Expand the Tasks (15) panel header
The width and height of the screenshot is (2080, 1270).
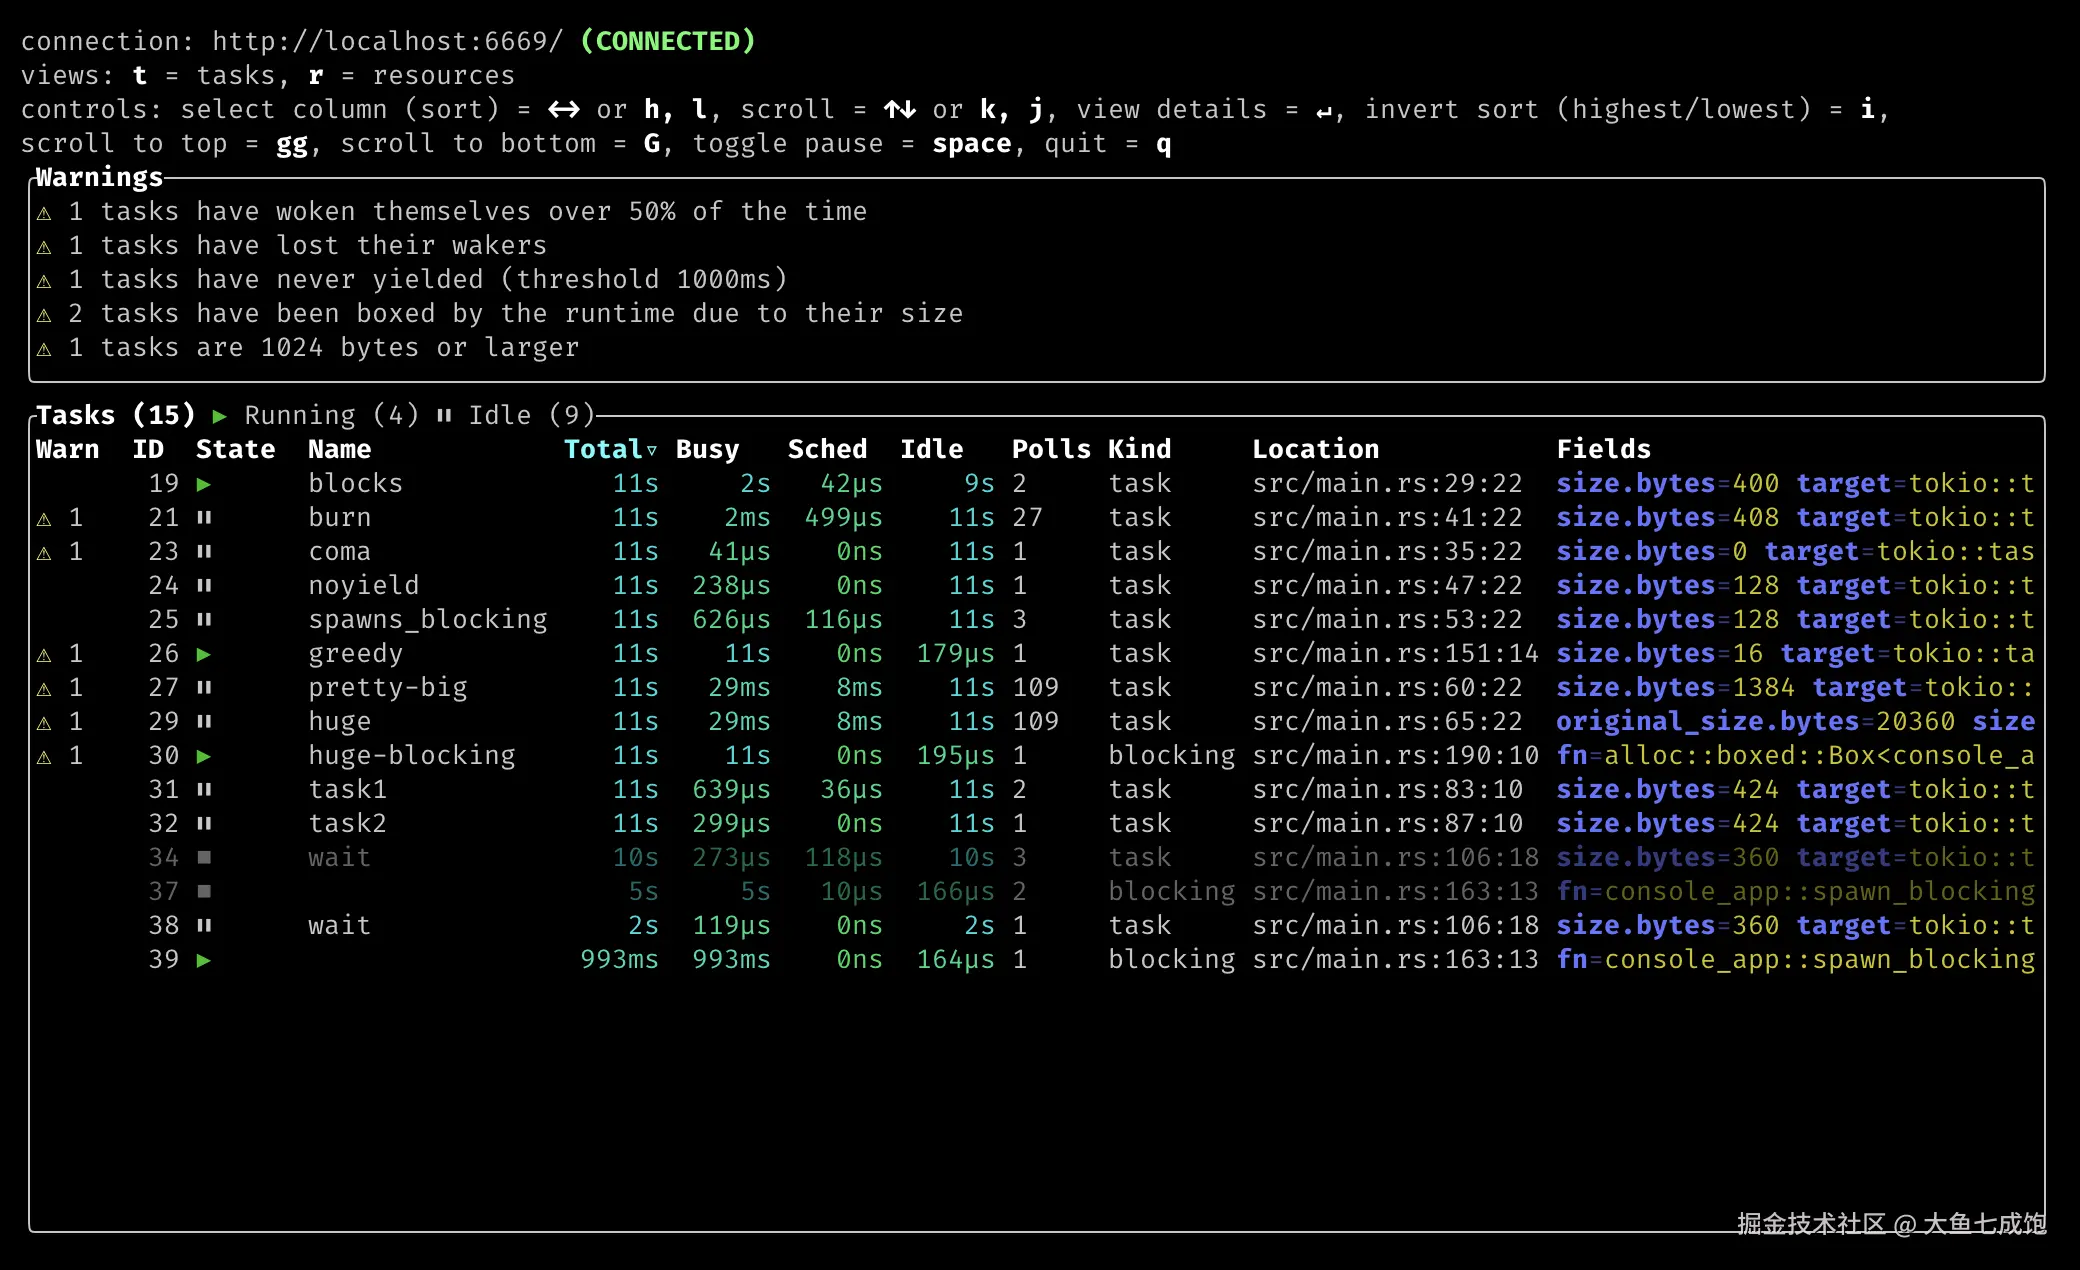[x=114, y=414]
